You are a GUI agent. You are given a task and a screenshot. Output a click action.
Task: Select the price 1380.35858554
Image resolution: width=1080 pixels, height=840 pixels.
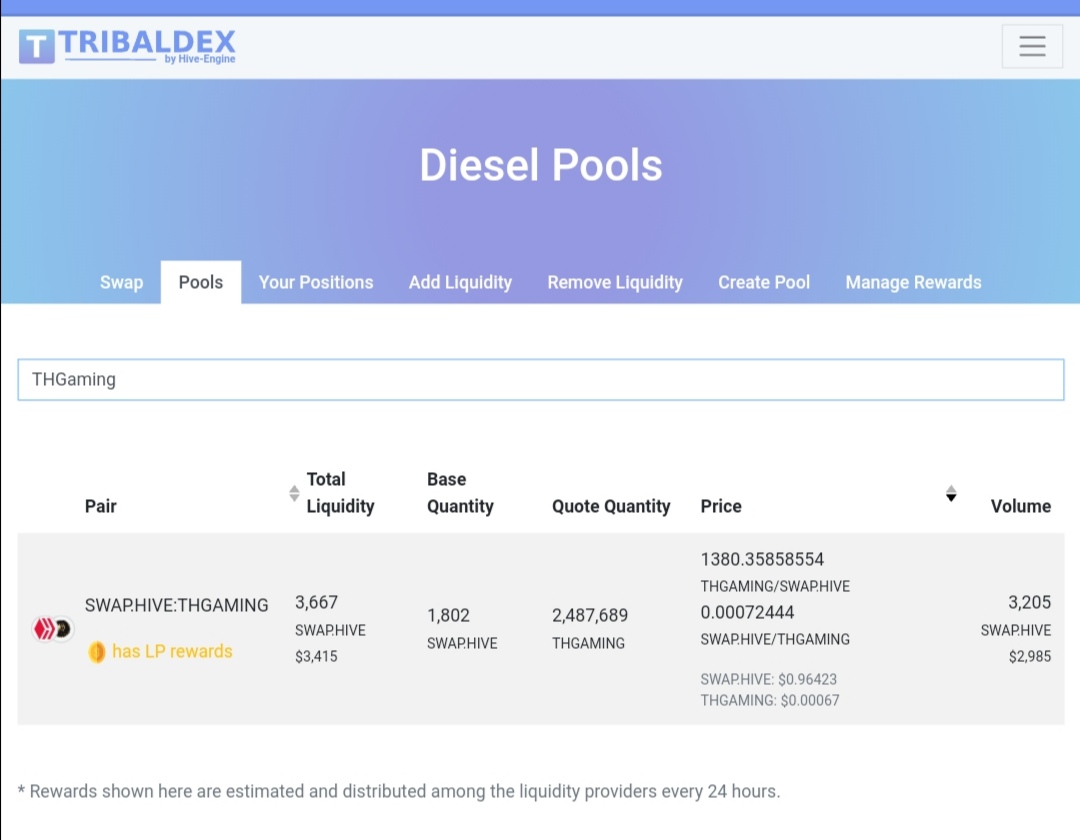[x=762, y=559]
